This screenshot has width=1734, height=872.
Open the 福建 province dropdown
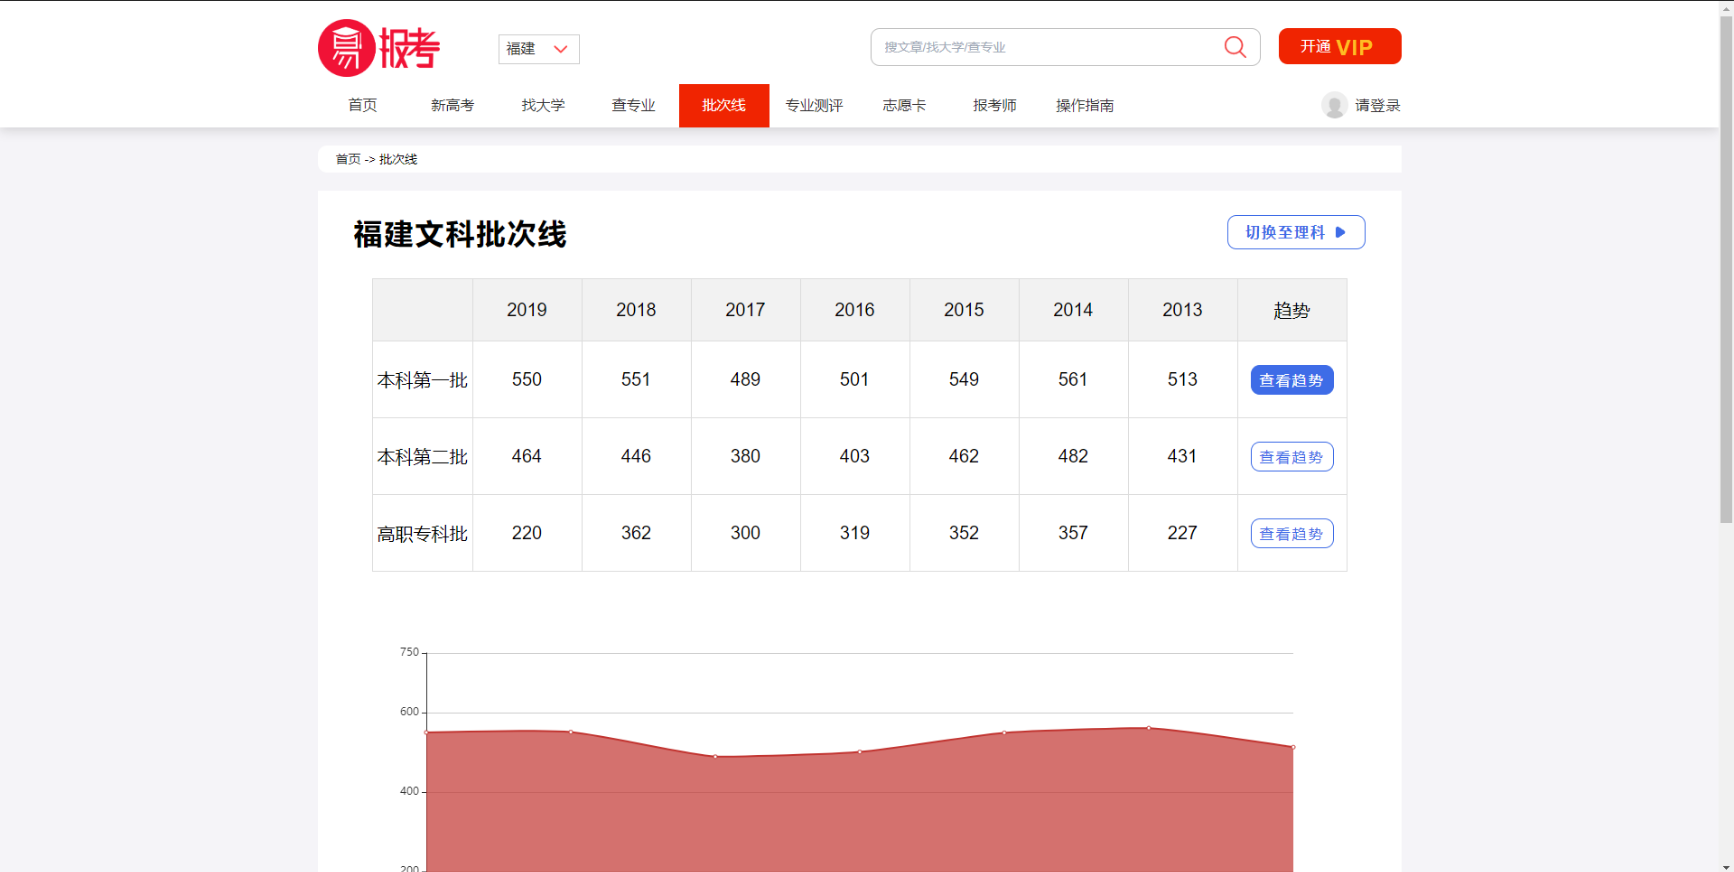pos(538,49)
